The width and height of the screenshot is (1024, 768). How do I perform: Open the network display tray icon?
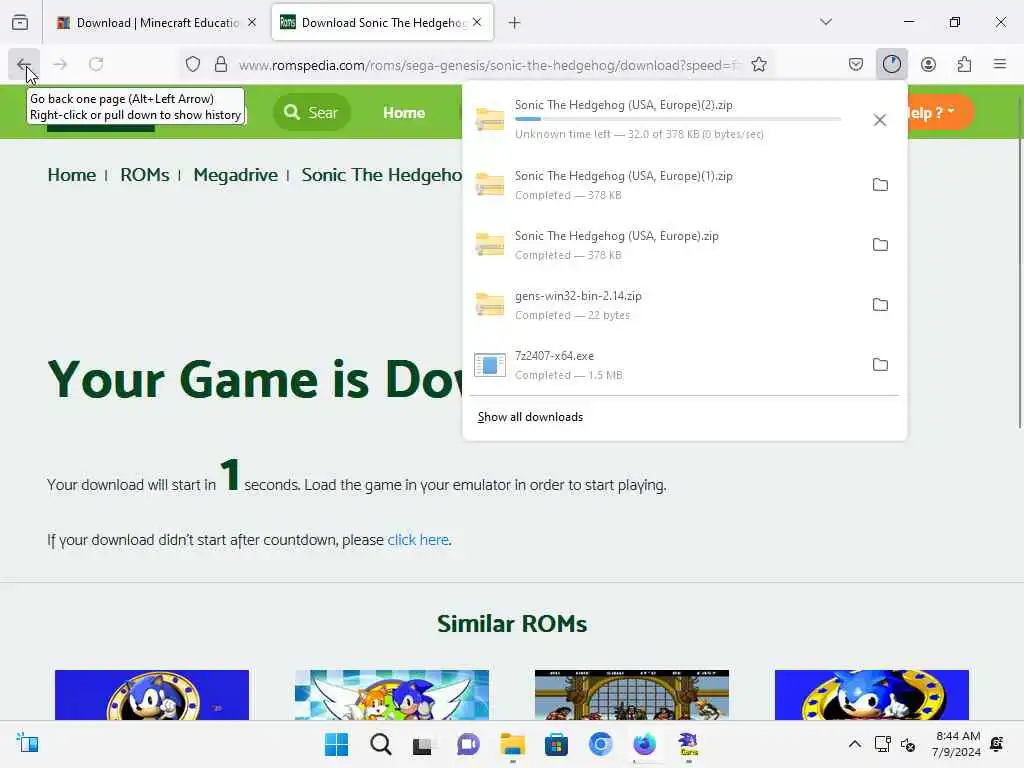(882, 744)
